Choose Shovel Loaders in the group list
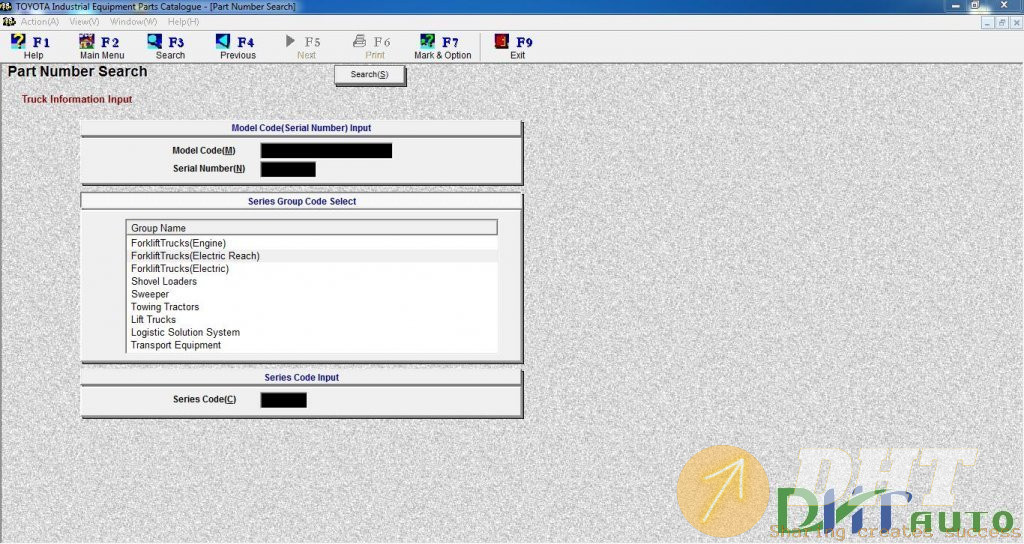 tap(312, 281)
